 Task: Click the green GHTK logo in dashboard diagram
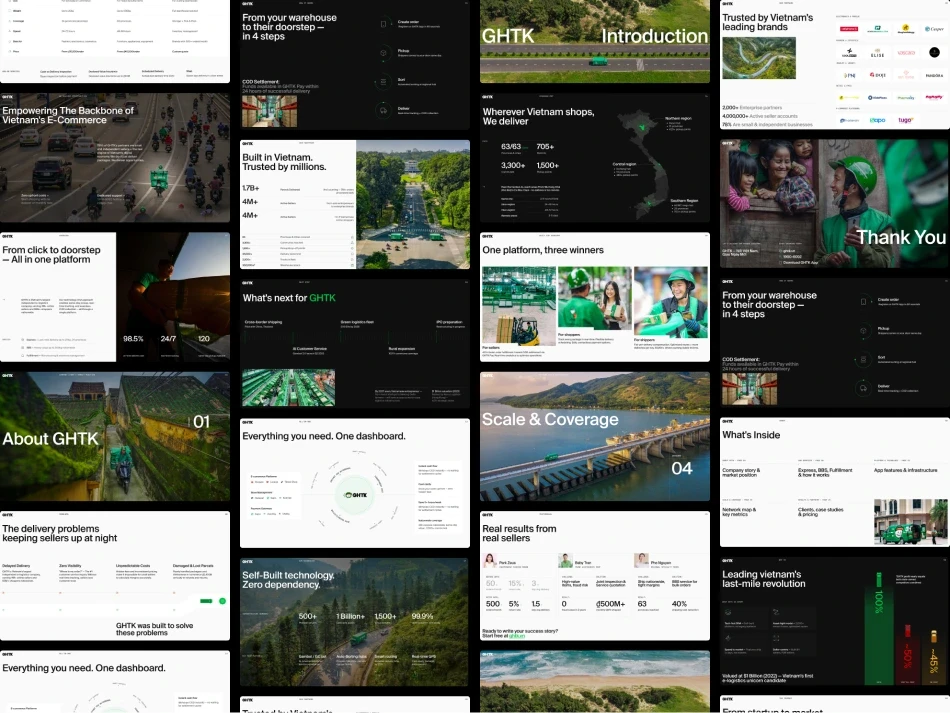tap(356, 495)
